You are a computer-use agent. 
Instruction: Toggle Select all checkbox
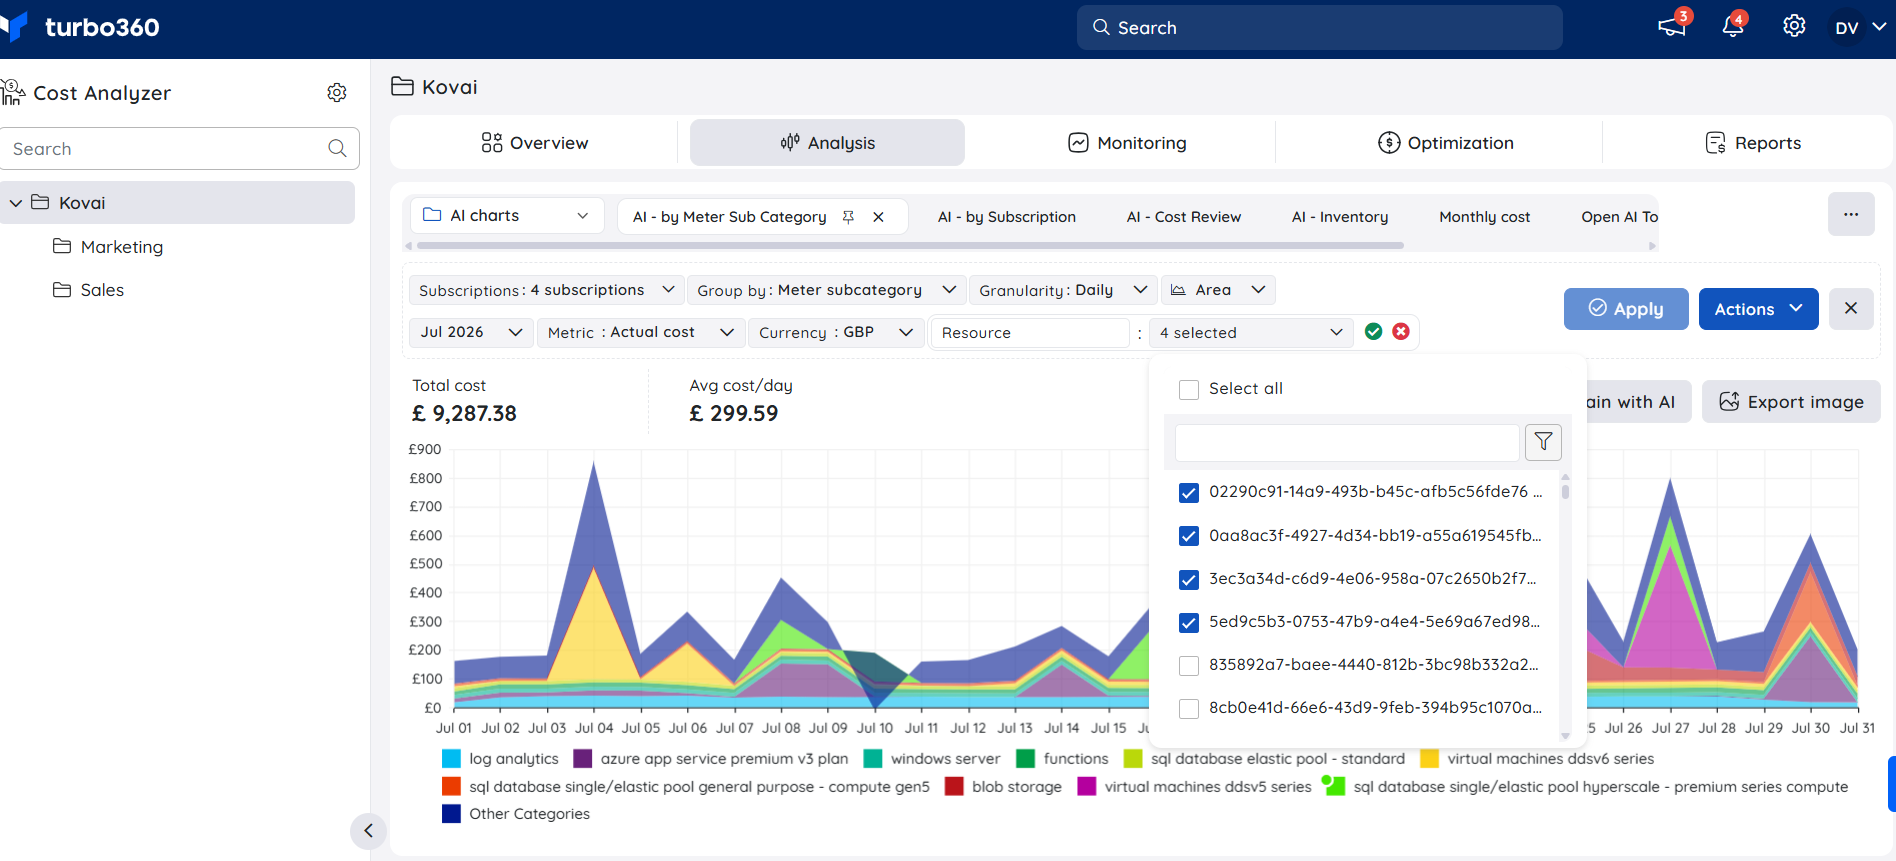point(1189,390)
